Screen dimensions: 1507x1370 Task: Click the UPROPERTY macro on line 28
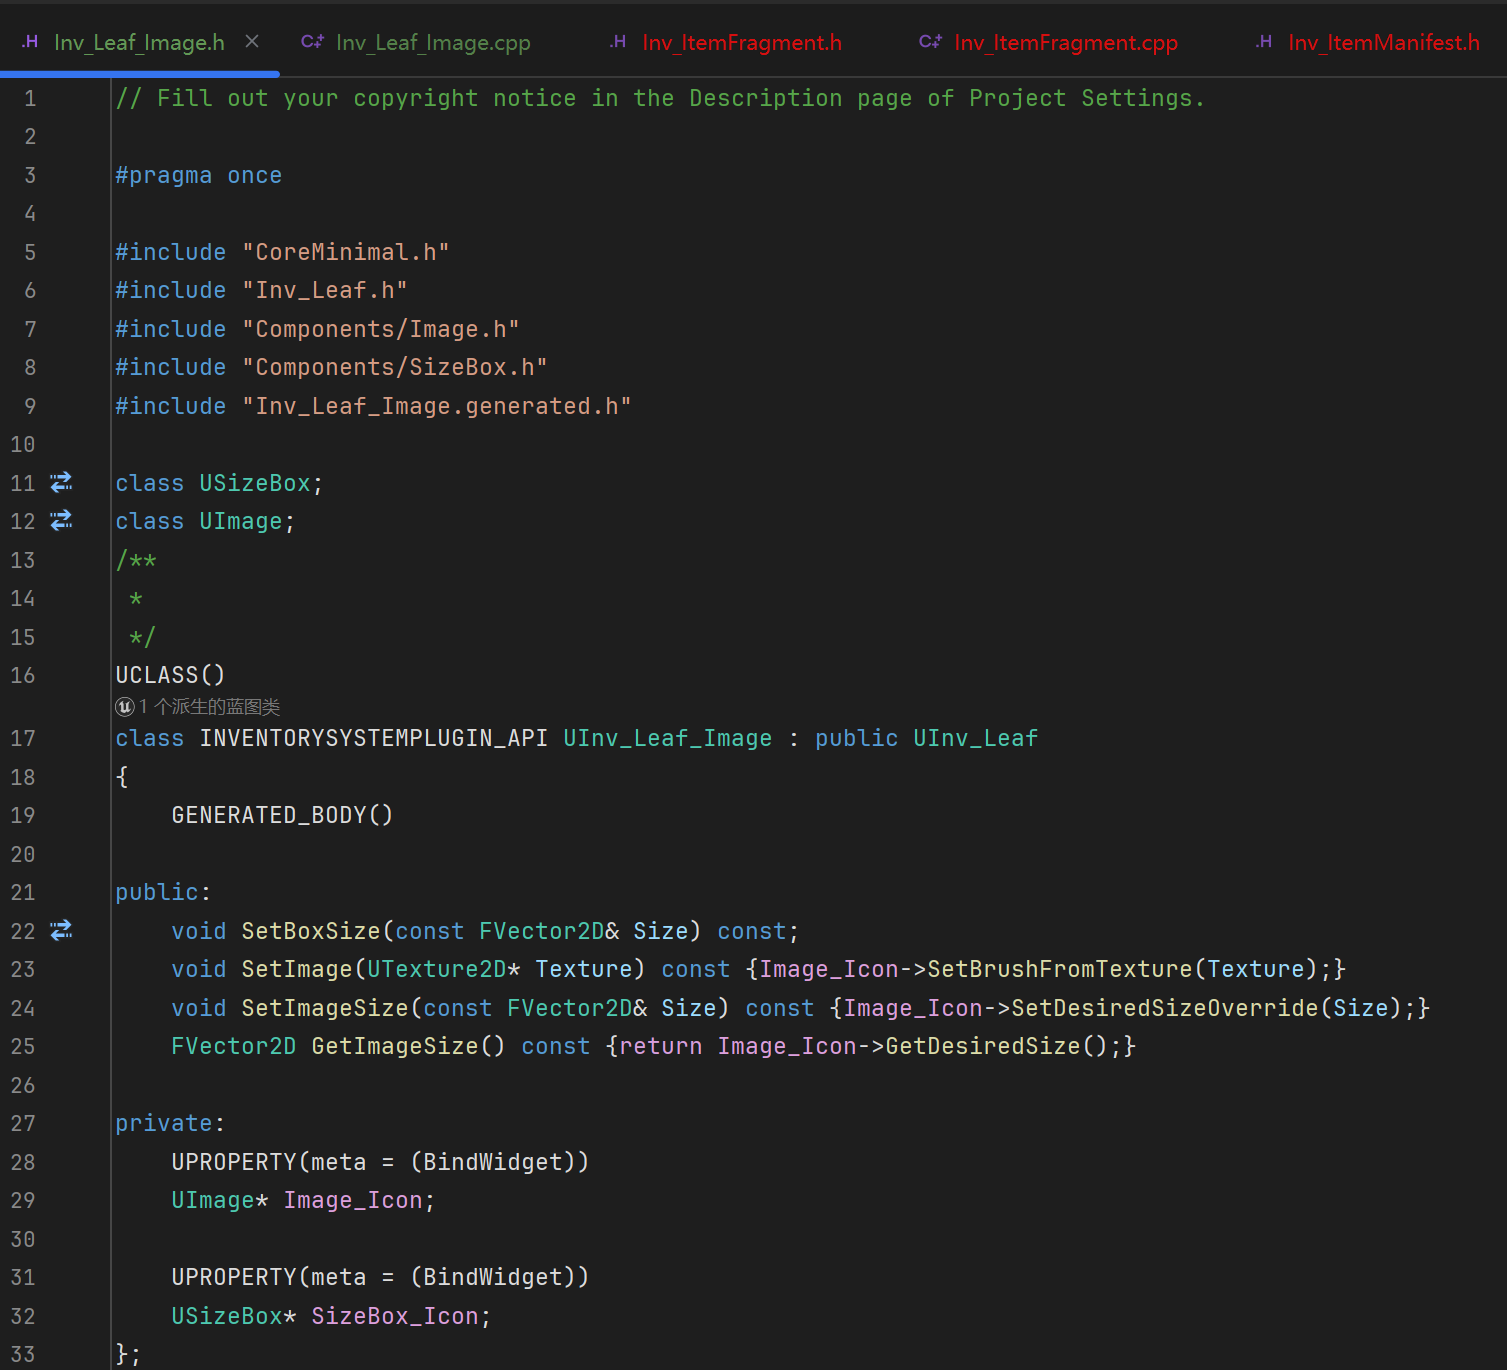pyautogui.click(x=234, y=1162)
